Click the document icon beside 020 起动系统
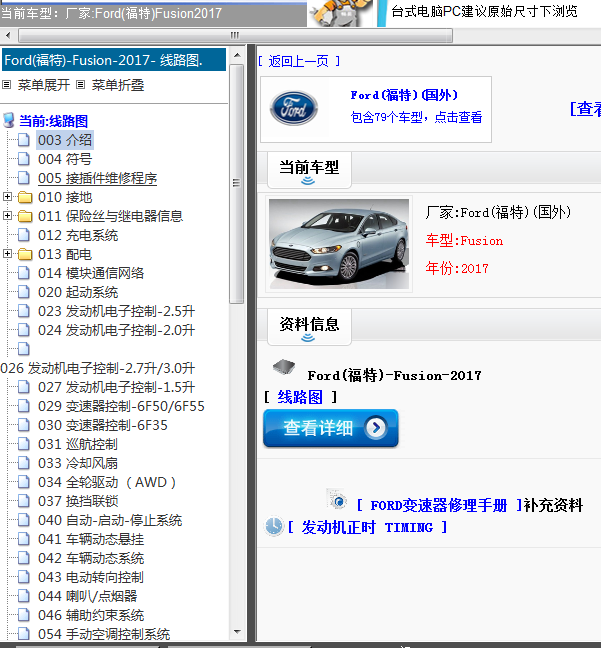This screenshot has height=648, width=601. [x=24, y=292]
